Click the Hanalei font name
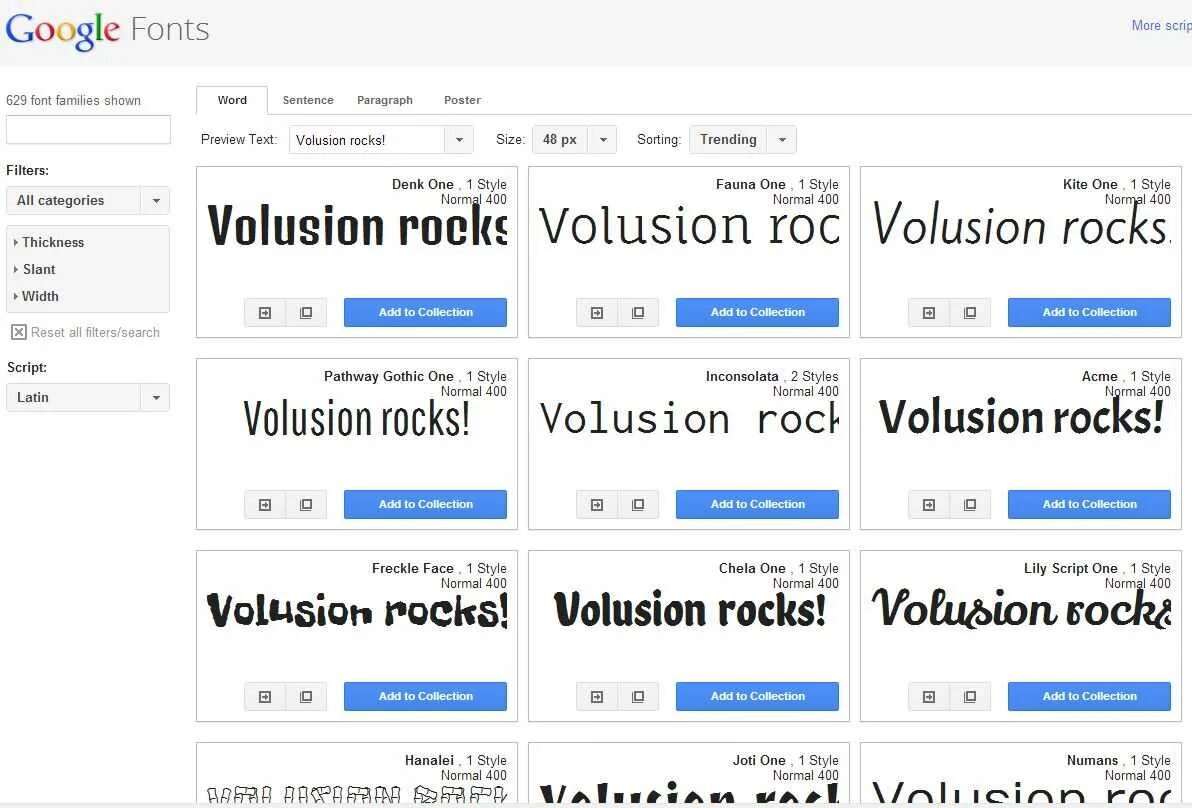 [430, 760]
